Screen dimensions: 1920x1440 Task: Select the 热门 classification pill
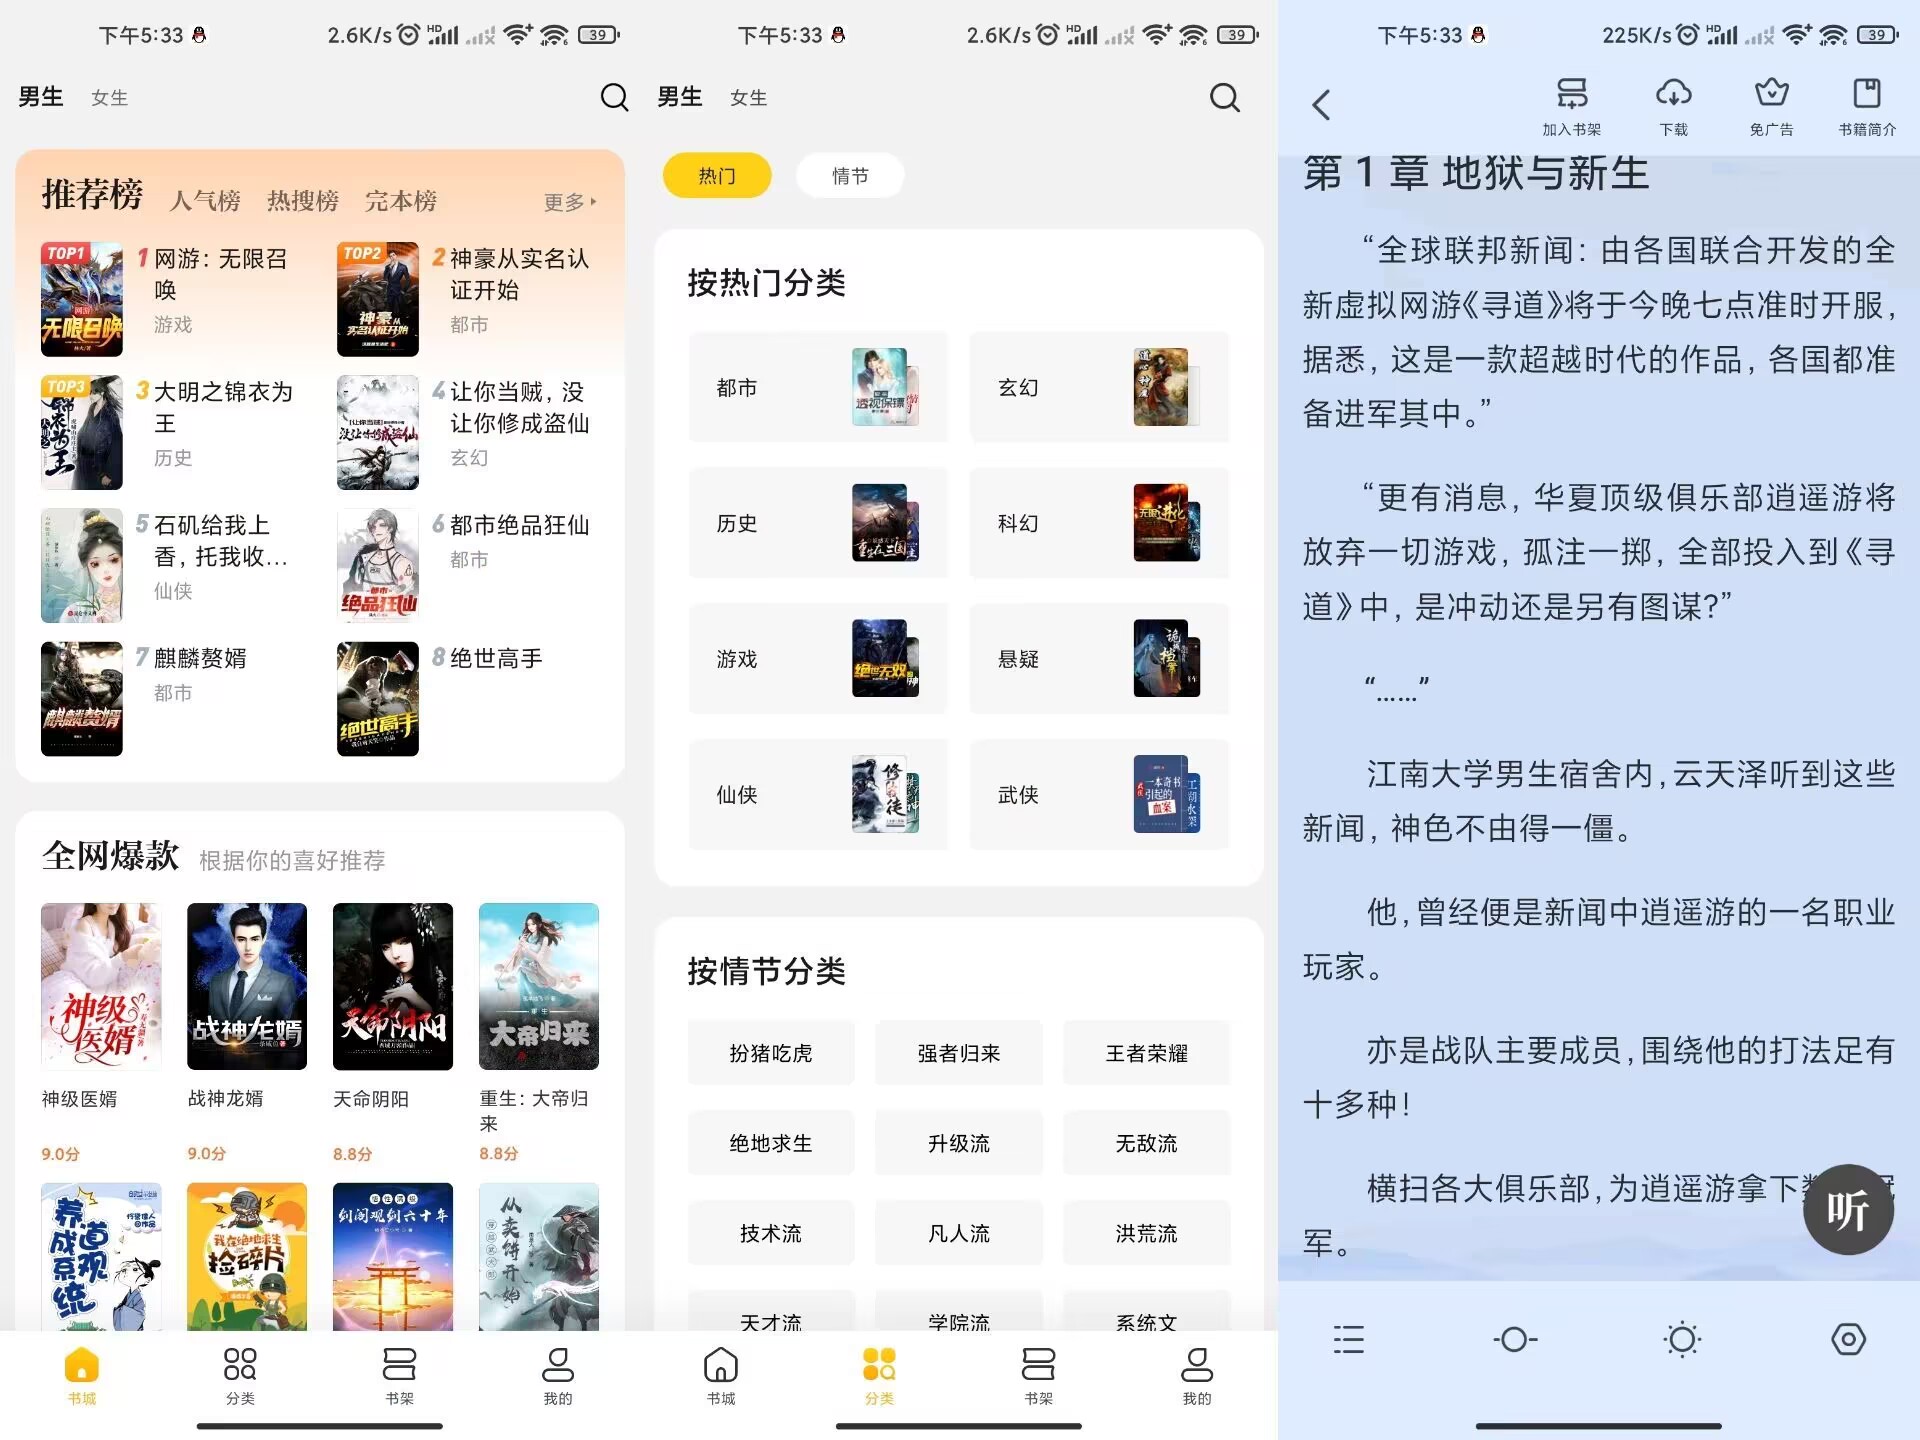click(x=717, y=175)
